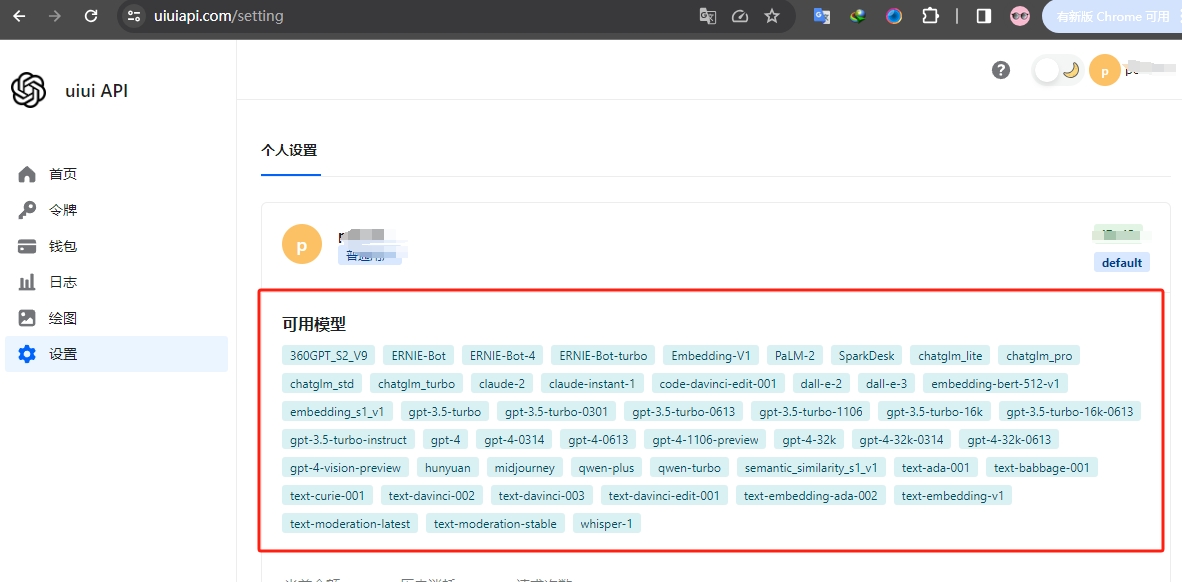Open 钱包 wallet page in sidebar
The width and height of the screenshot is (1182, 582).
pyautogui.click(x=117, y=247)
